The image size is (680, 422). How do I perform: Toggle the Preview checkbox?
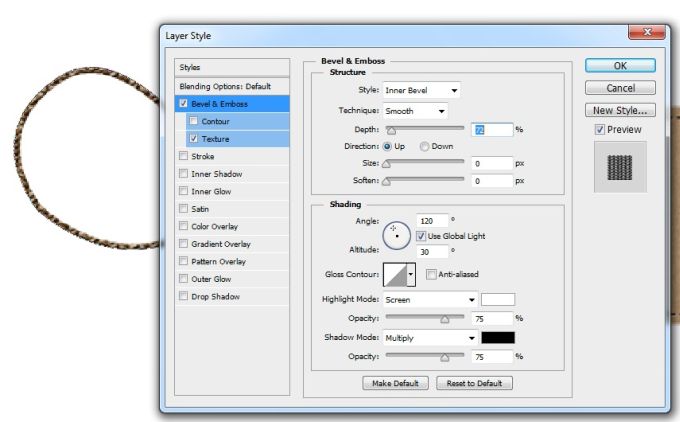pos(600,129)
